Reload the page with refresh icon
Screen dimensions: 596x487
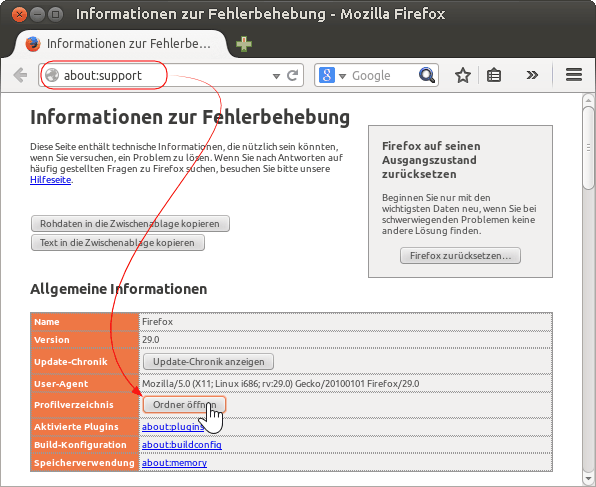[292, 75]
